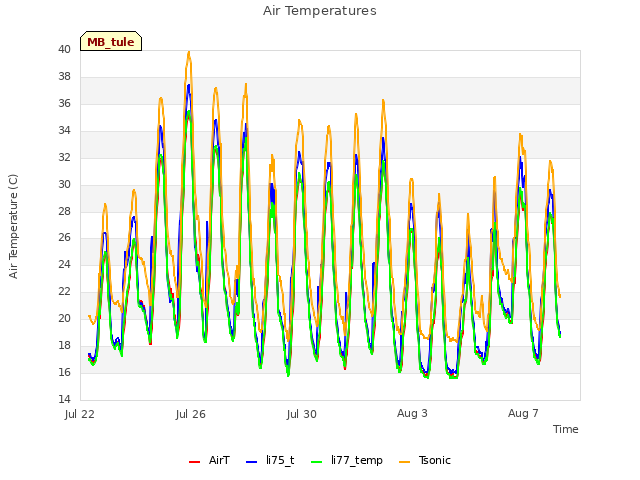Toggle the li75_t legend entry
The image size is (640, 480).
click(270, 460)
